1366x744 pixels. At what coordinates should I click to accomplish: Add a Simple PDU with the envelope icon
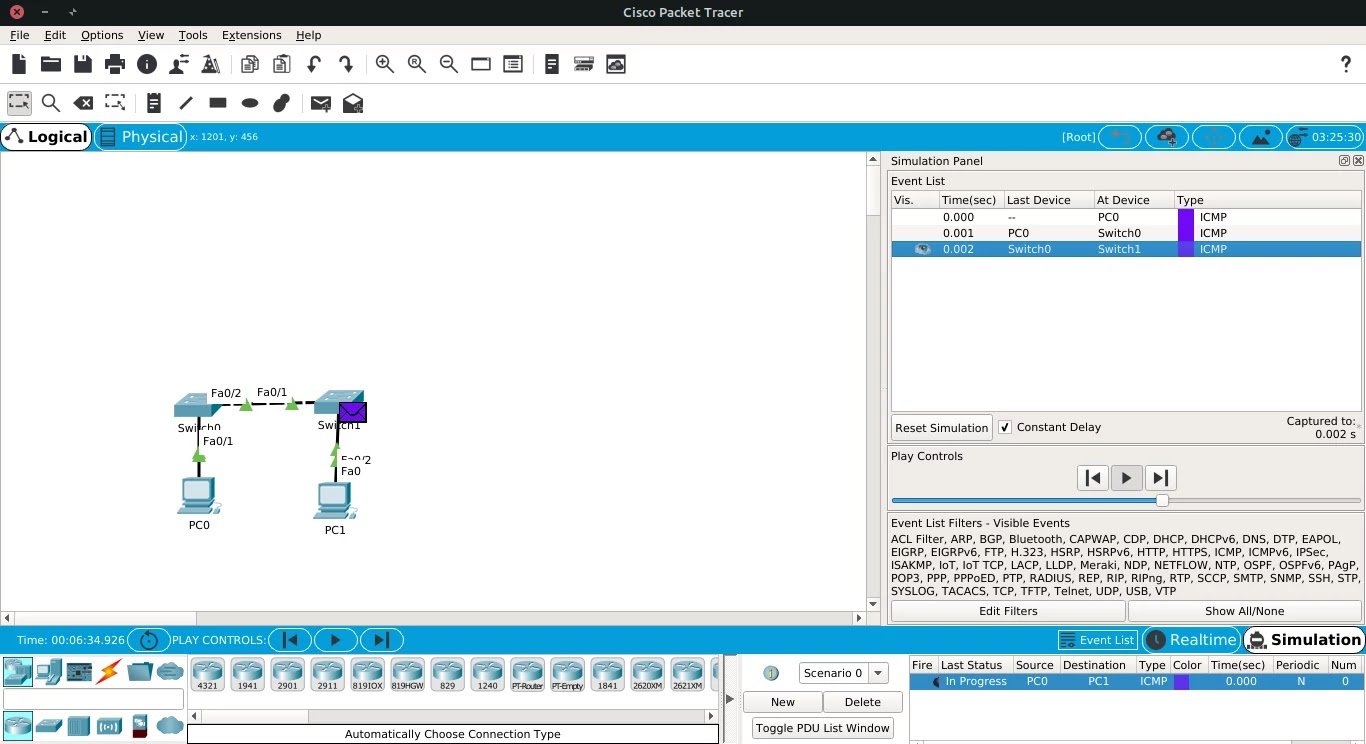pos(321,103)
